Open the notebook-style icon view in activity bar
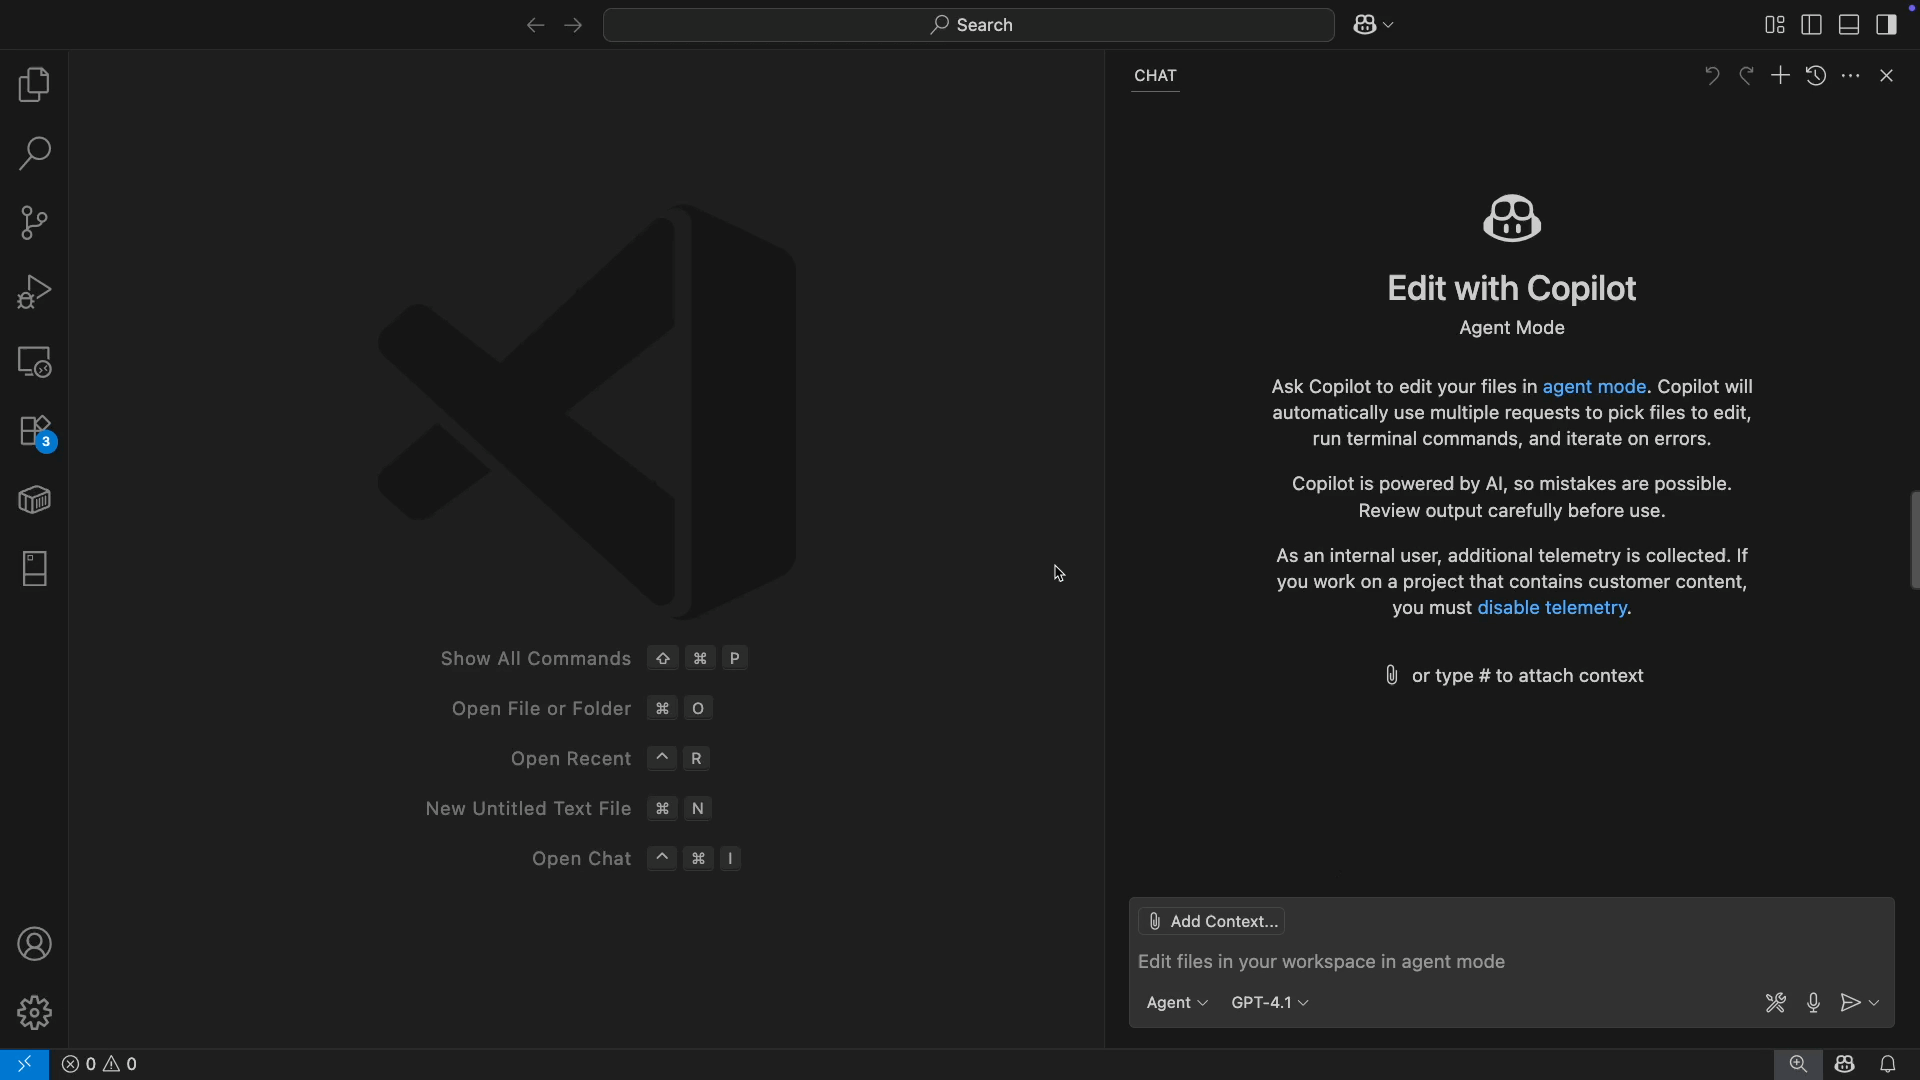 34,569
